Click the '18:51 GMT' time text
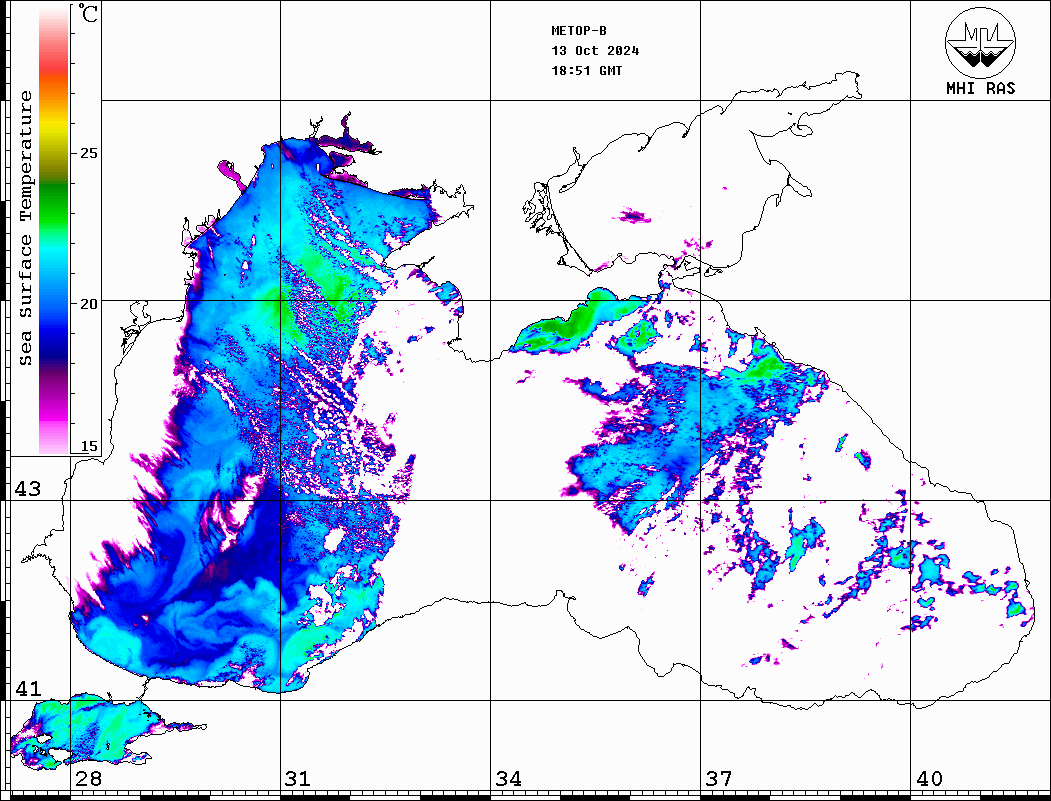This screenshot has width=1051, height=801. click(586, 71)
